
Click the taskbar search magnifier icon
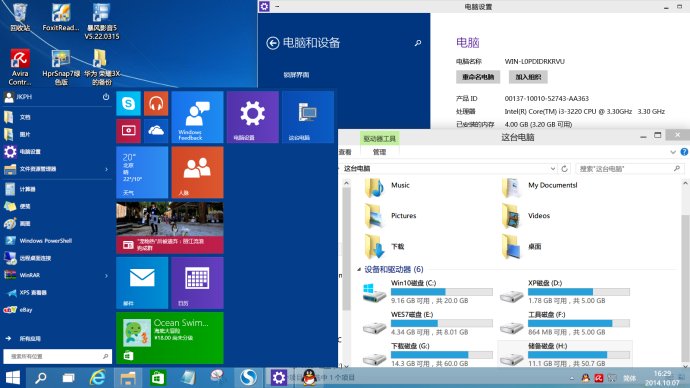pos(40,377)
